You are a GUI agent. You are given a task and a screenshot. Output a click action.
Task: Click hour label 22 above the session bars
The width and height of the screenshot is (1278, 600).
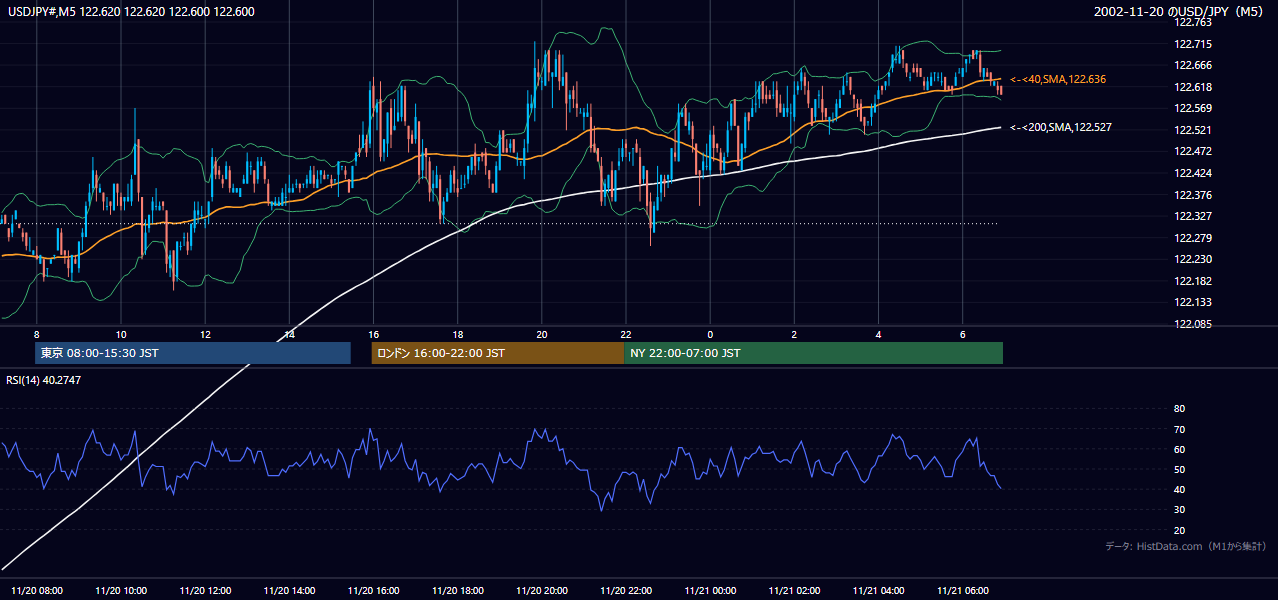pyautogui.click(x=625, y=334)
